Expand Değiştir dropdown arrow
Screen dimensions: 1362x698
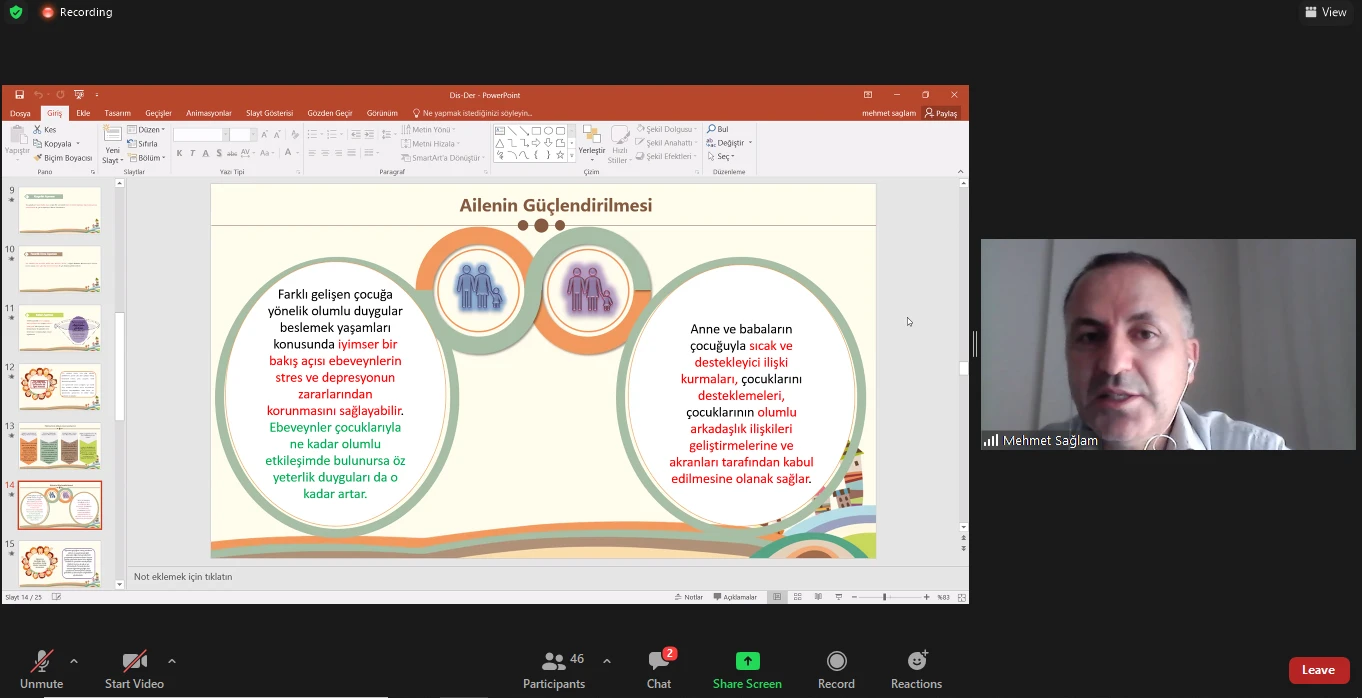pos(750,143)
